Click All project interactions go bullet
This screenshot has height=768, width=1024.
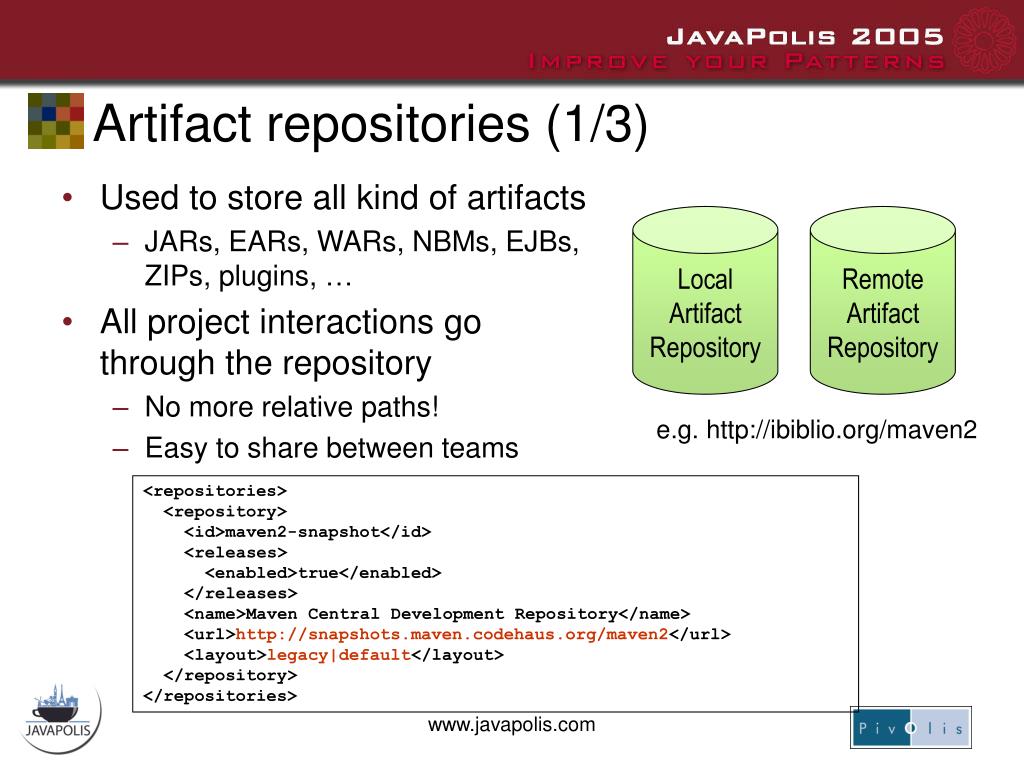pos(291,323)
